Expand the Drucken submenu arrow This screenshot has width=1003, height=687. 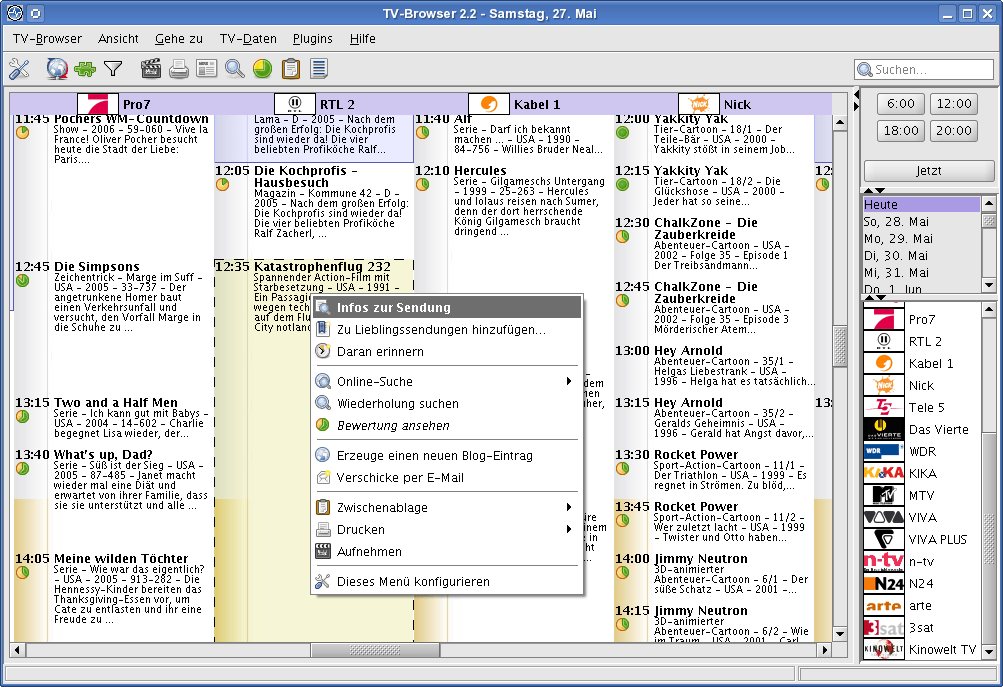pyautogui.click(x=569, y=529)
